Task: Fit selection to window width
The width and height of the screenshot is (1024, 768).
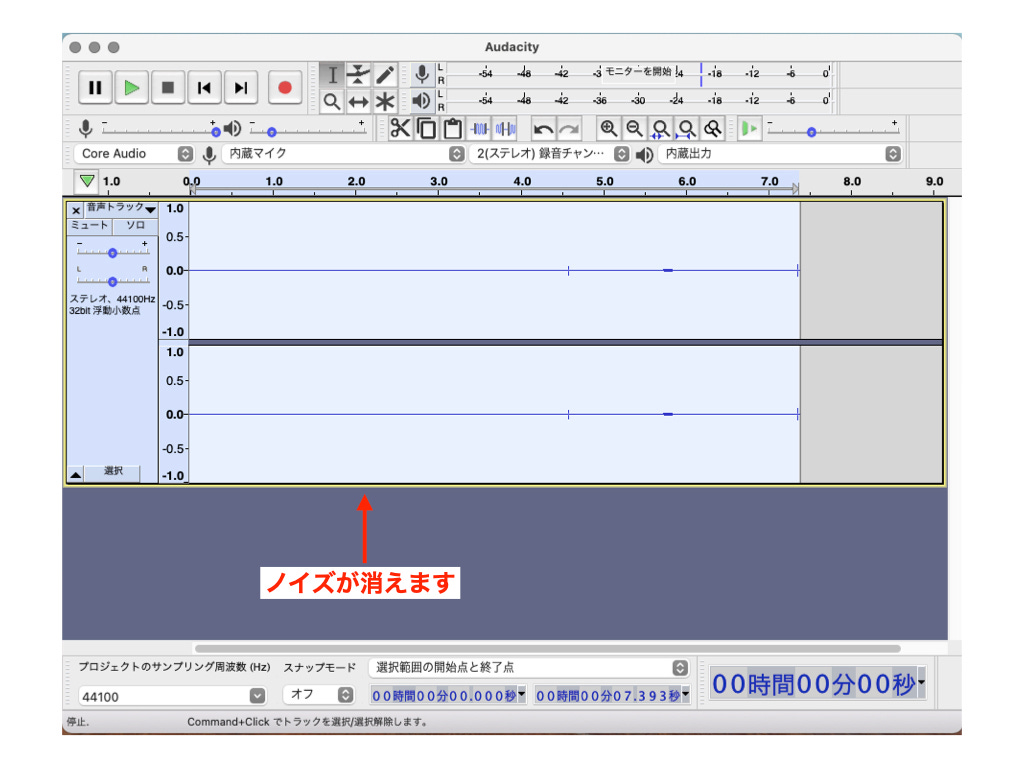Action: [660, 129]
